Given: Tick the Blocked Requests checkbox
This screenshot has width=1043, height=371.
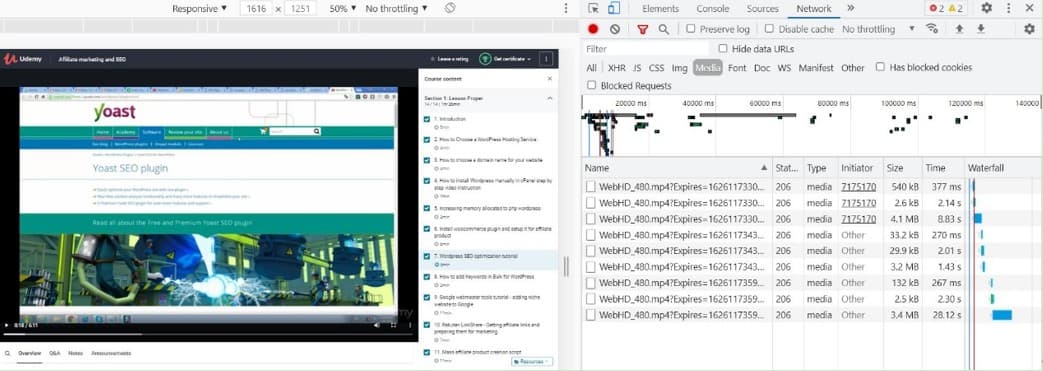Looking at the screenshot, I should point(591,85).
